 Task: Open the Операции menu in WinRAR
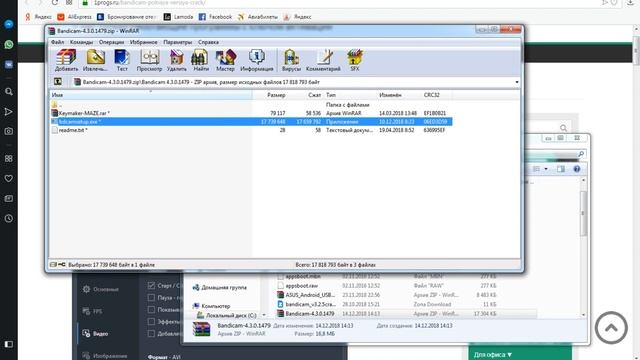click(x=111, y=42)
